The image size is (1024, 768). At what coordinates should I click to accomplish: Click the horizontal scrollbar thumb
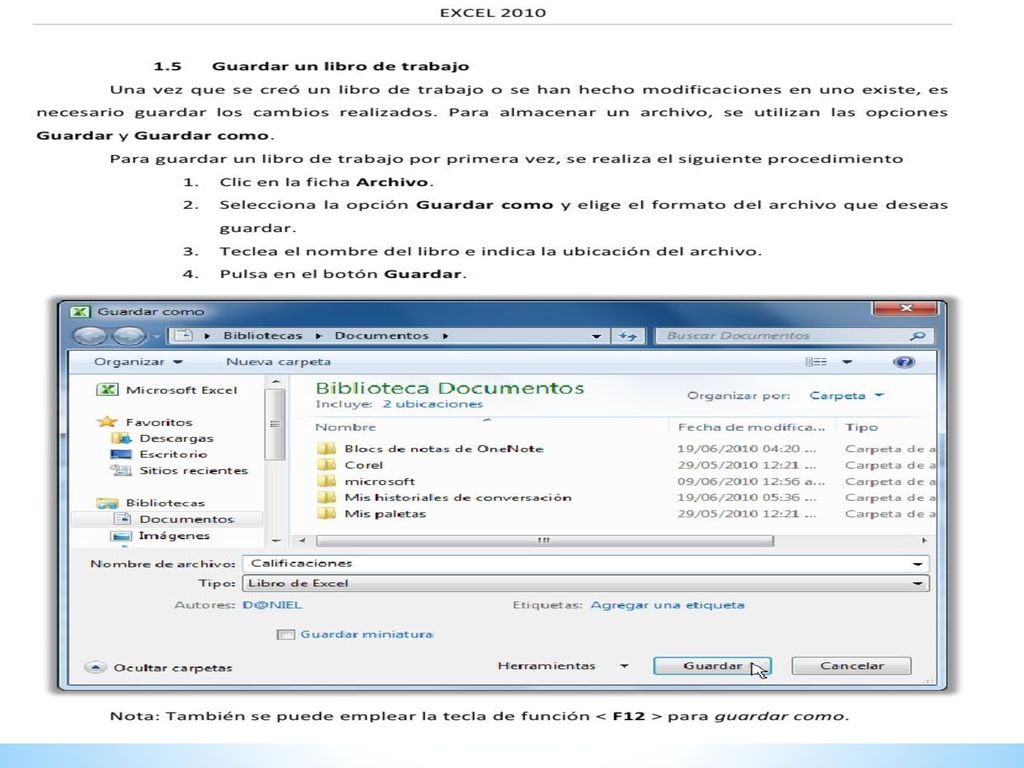pos(544,541)
